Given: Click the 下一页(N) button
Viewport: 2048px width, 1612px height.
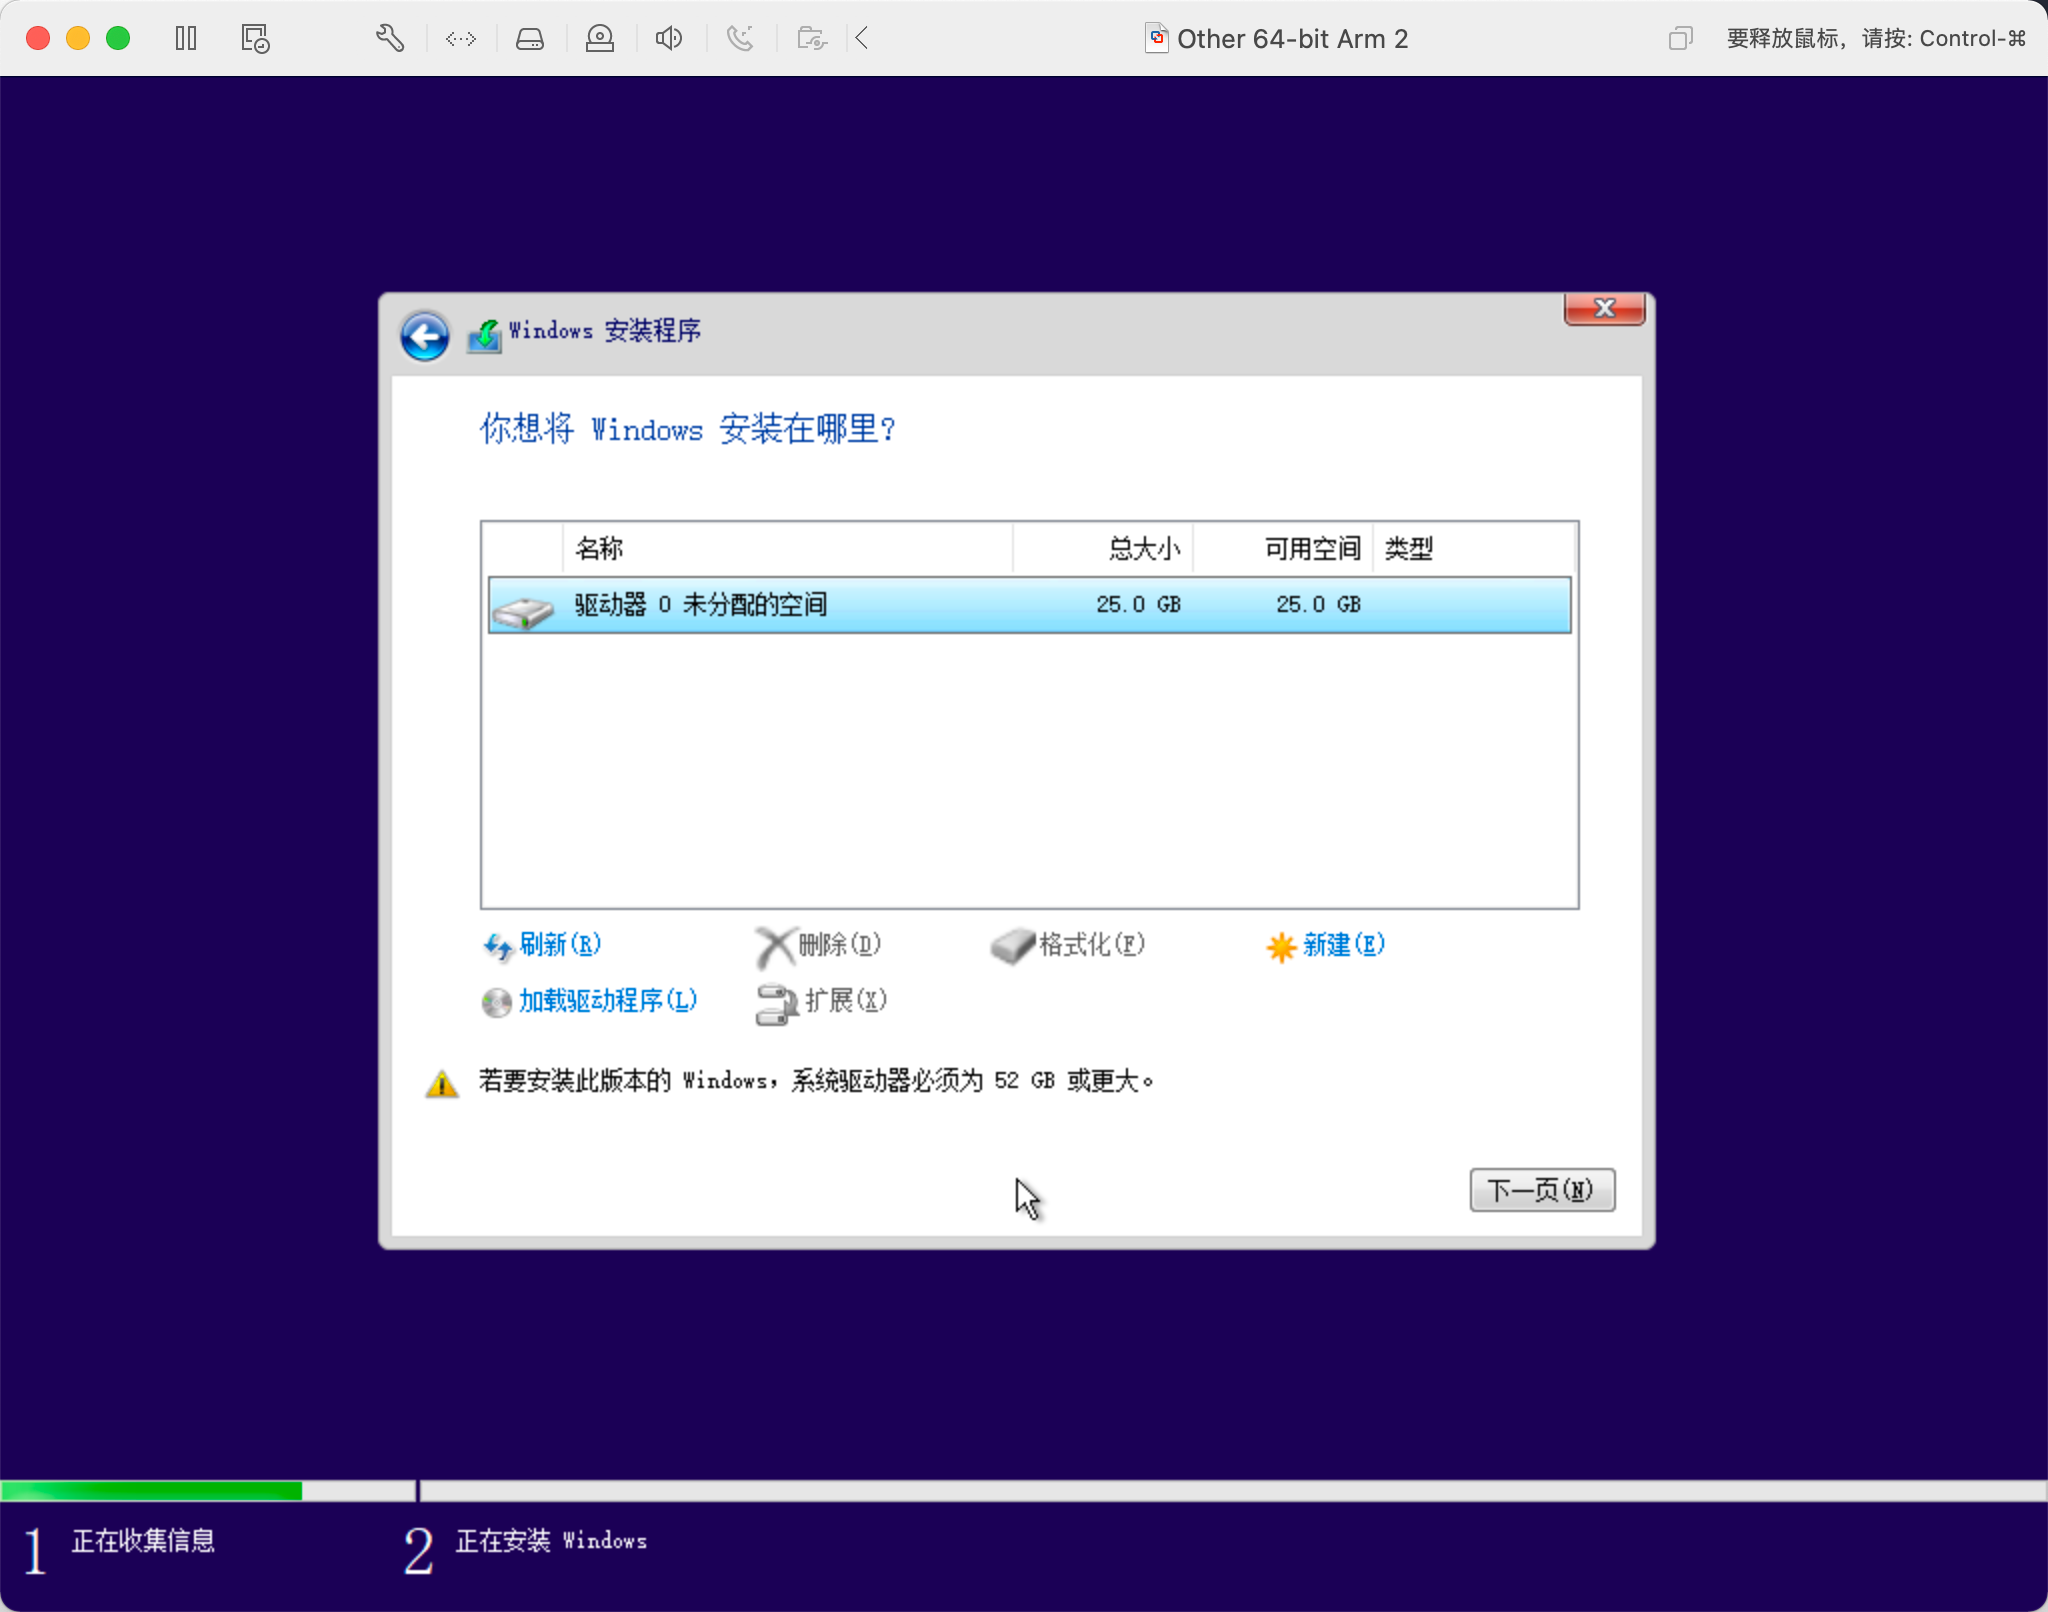Looking at the screenshot, I should [x=1542, y=1190].
